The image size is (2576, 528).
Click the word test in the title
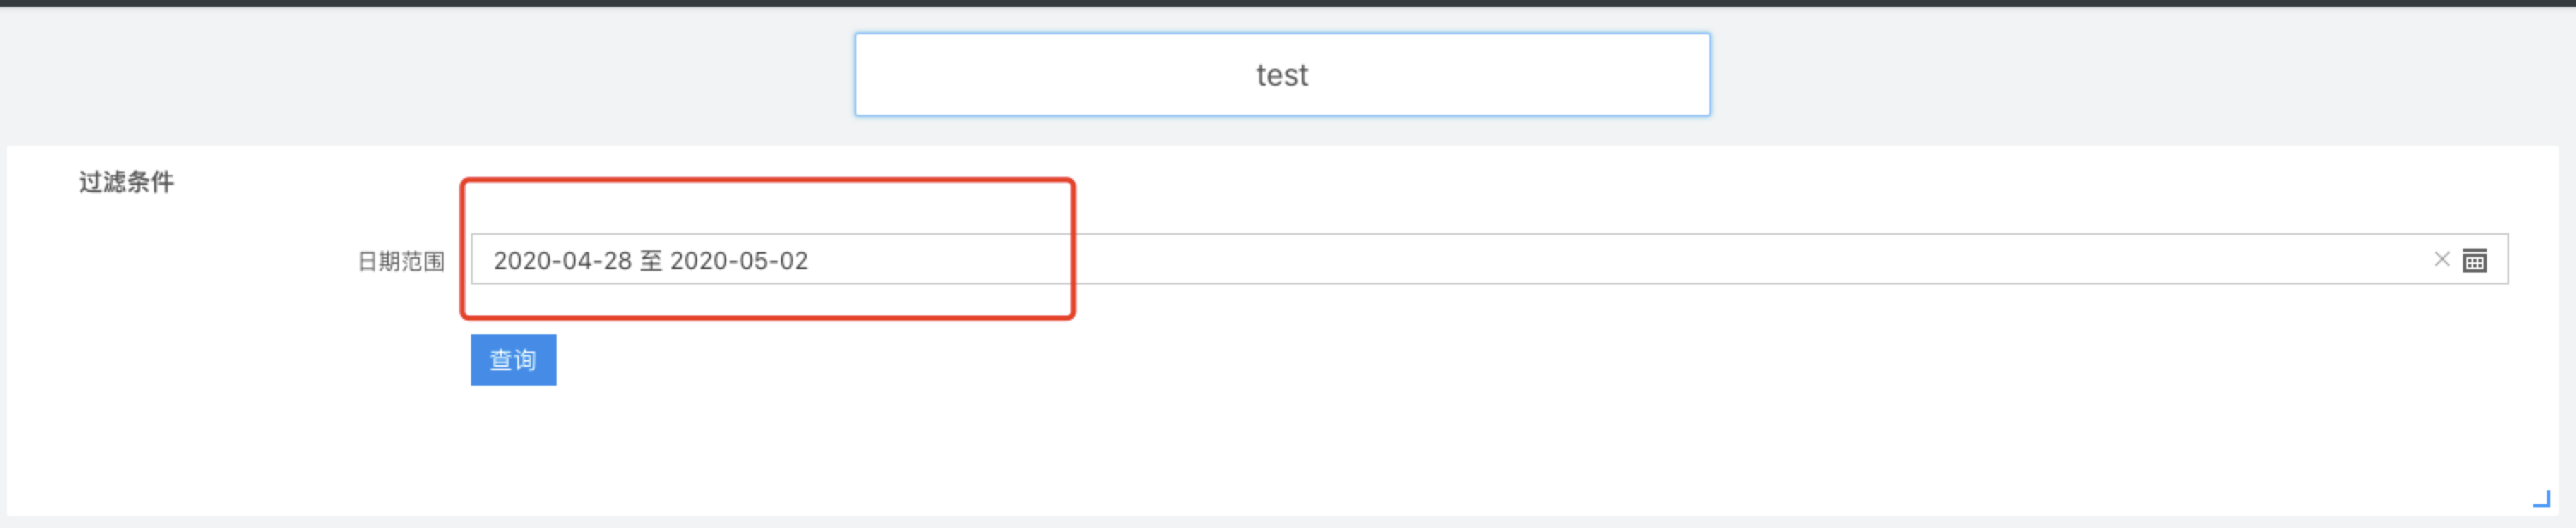(x=1282, y=75)
